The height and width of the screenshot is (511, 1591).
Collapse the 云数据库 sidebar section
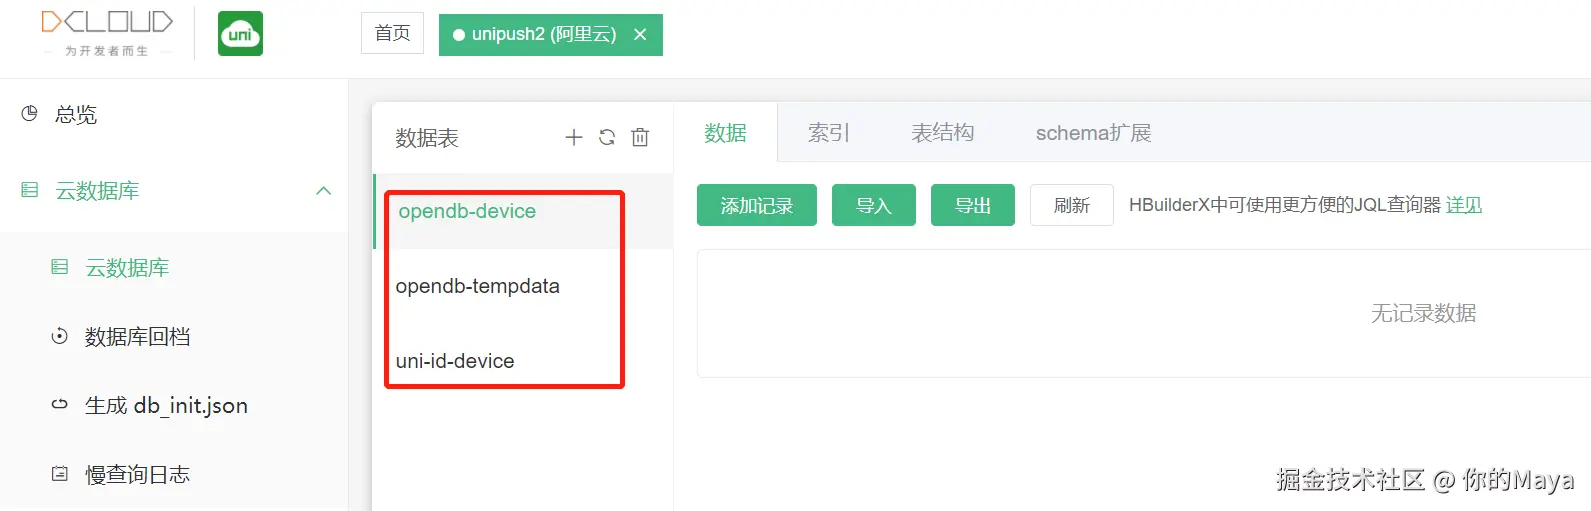323,191
